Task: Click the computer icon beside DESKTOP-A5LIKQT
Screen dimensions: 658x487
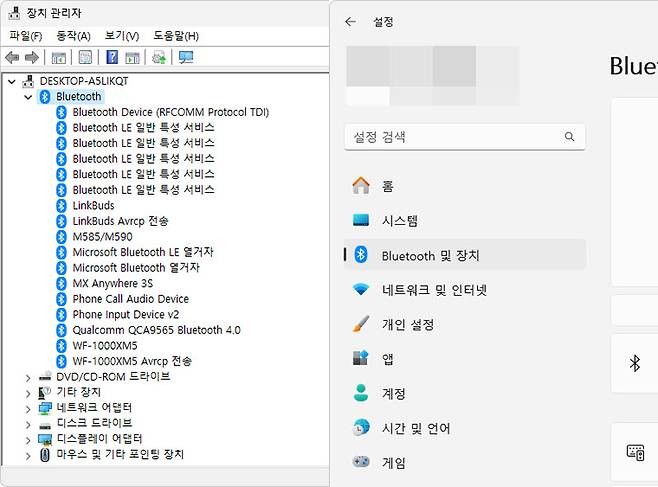Action: click(28, 81)
